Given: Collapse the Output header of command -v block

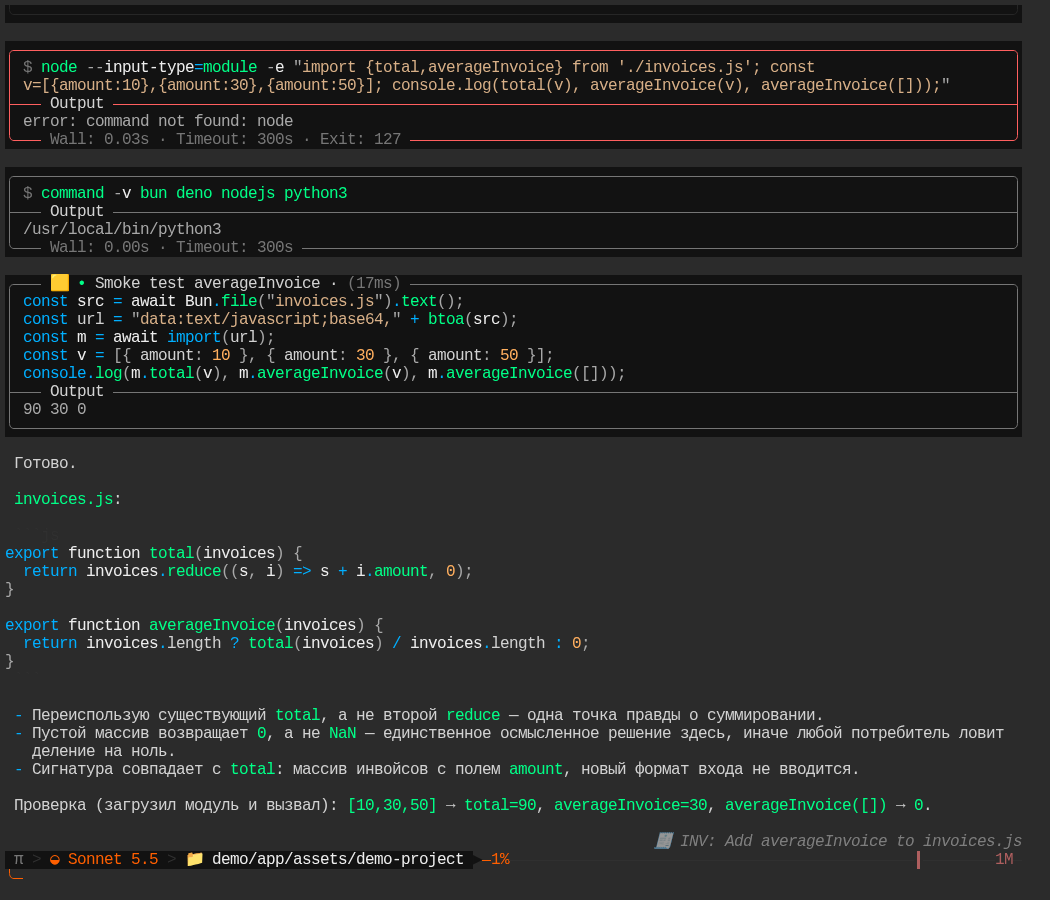Looking at the screenshot, I should click(x=76, y=211).
